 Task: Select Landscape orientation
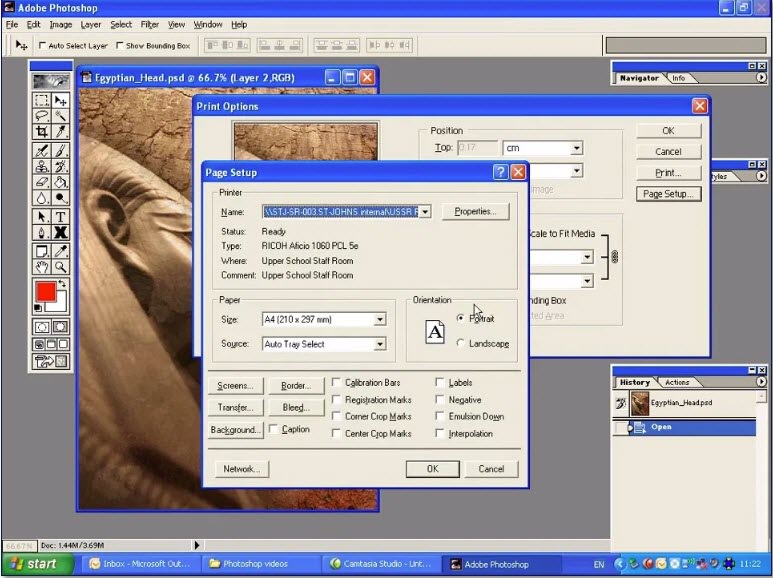click(461, 344)
